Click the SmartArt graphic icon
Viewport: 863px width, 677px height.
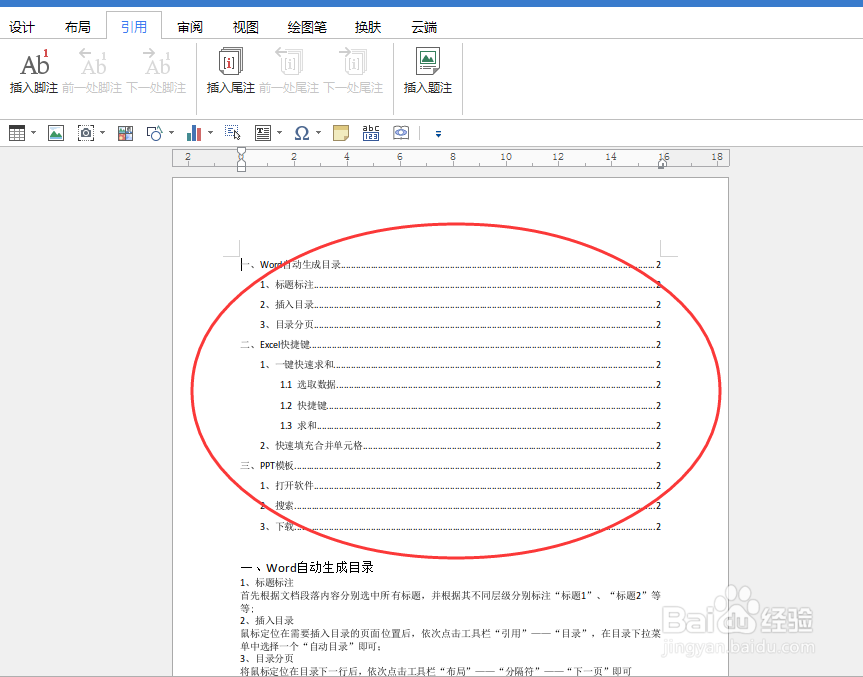point(124,132)
